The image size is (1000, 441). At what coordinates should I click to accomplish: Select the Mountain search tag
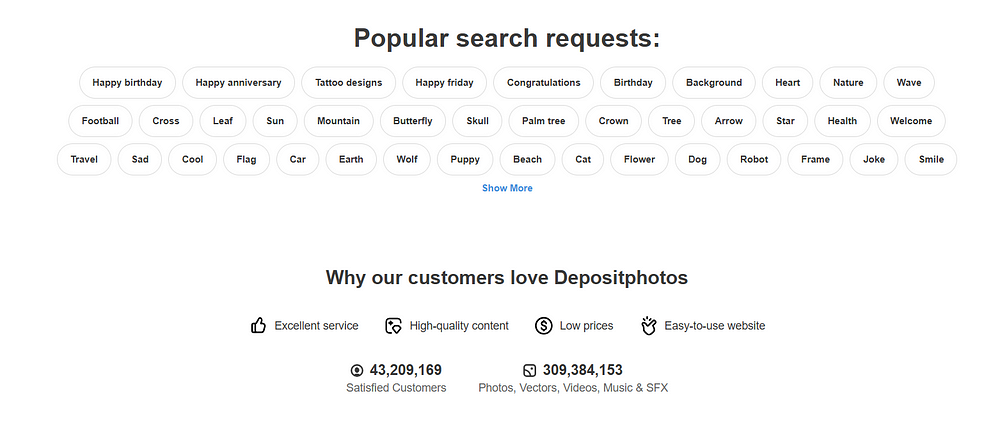pos(339,121)
